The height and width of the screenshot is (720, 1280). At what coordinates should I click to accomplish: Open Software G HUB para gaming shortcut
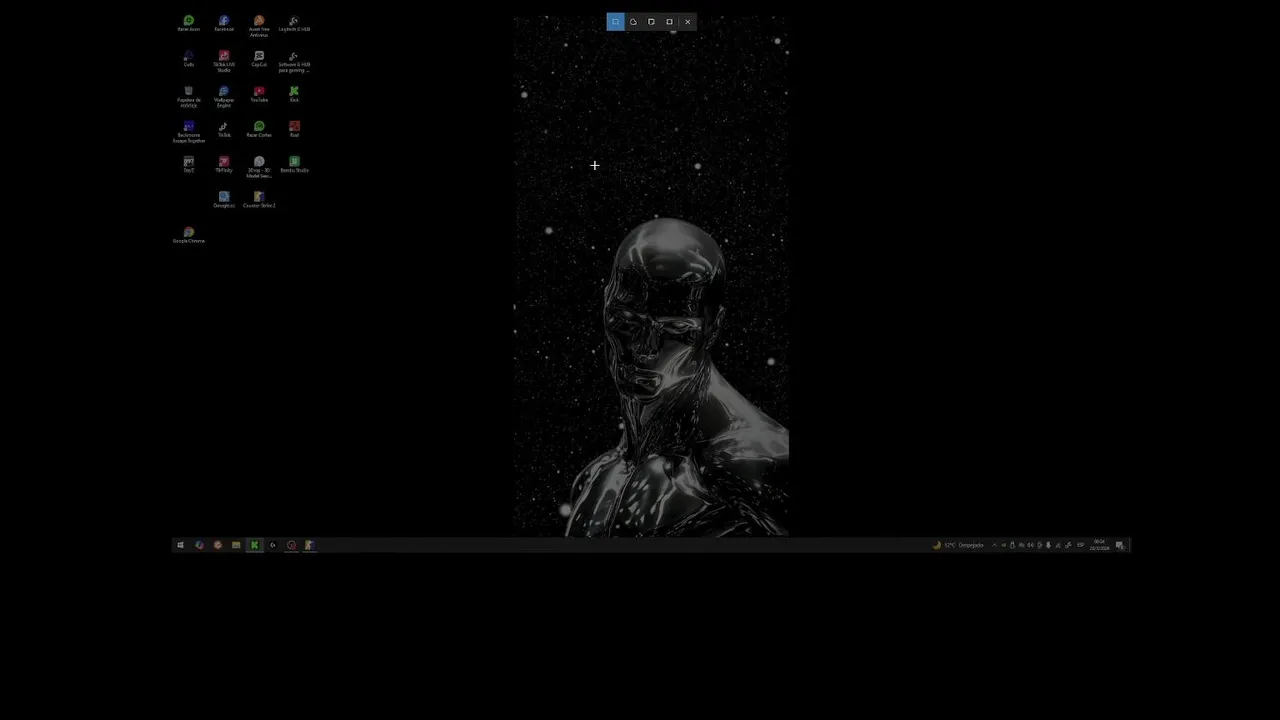pos(294,61)
